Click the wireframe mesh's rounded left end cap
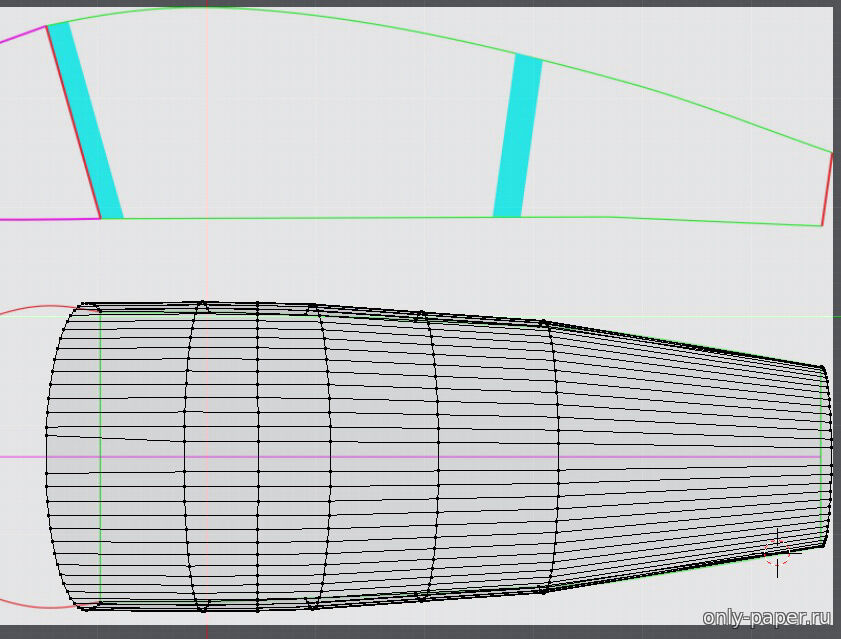 coord(73,456)
